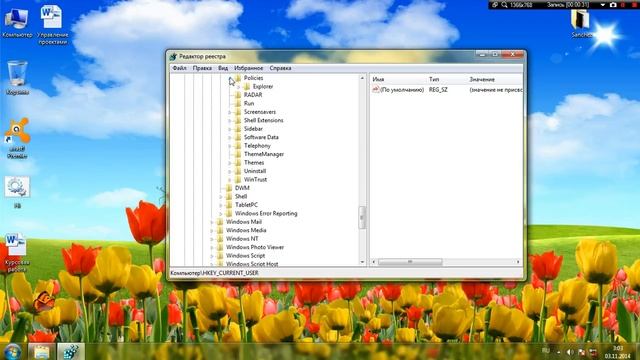
Task: Click the Screensavers folder icon
Action: pyautogui.click(x=238, y=112)
